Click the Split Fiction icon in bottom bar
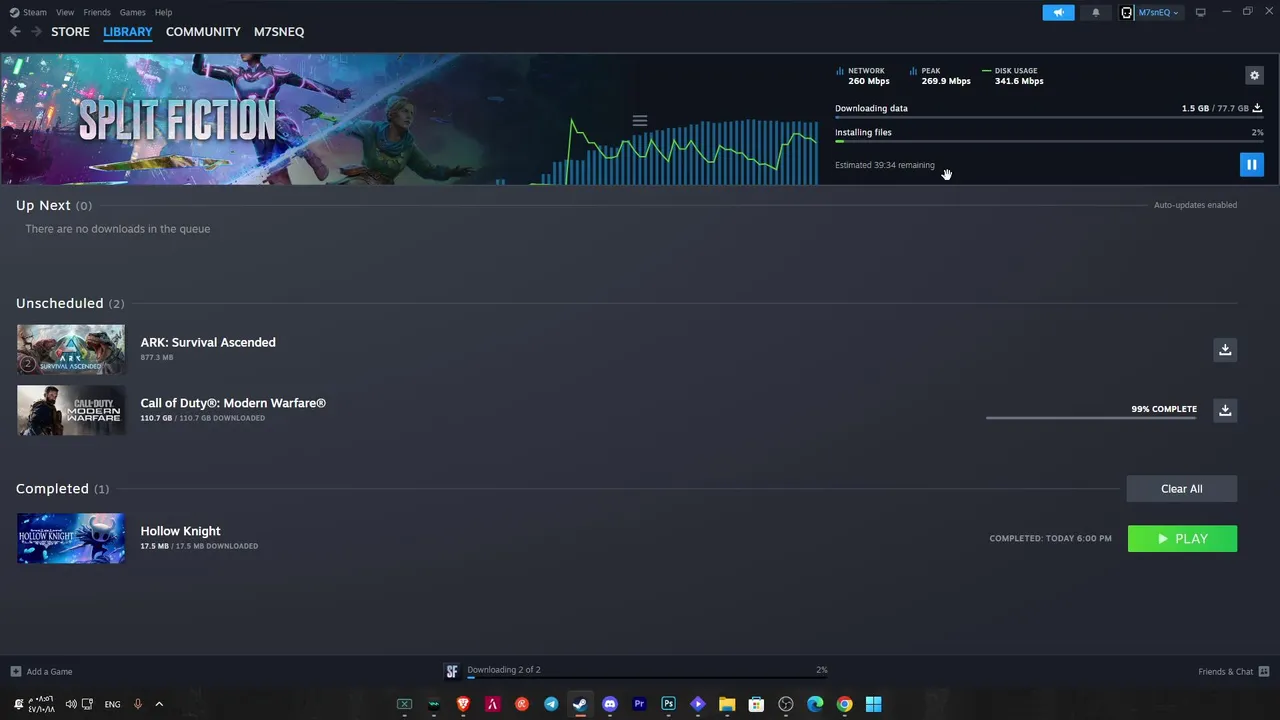 tap(452, 671)
